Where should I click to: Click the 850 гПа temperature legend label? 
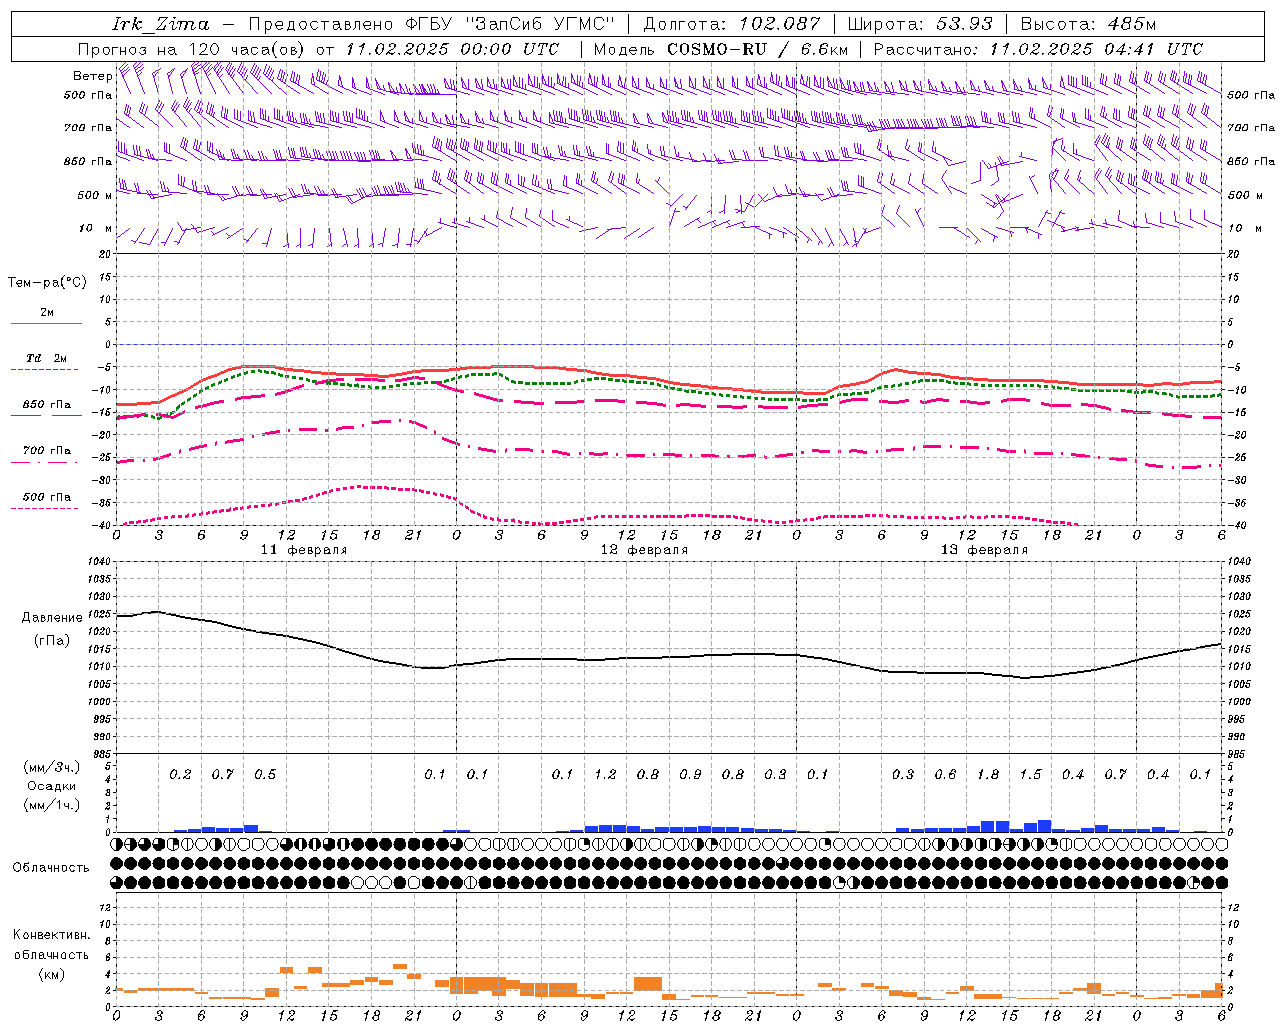click(47, 405)
